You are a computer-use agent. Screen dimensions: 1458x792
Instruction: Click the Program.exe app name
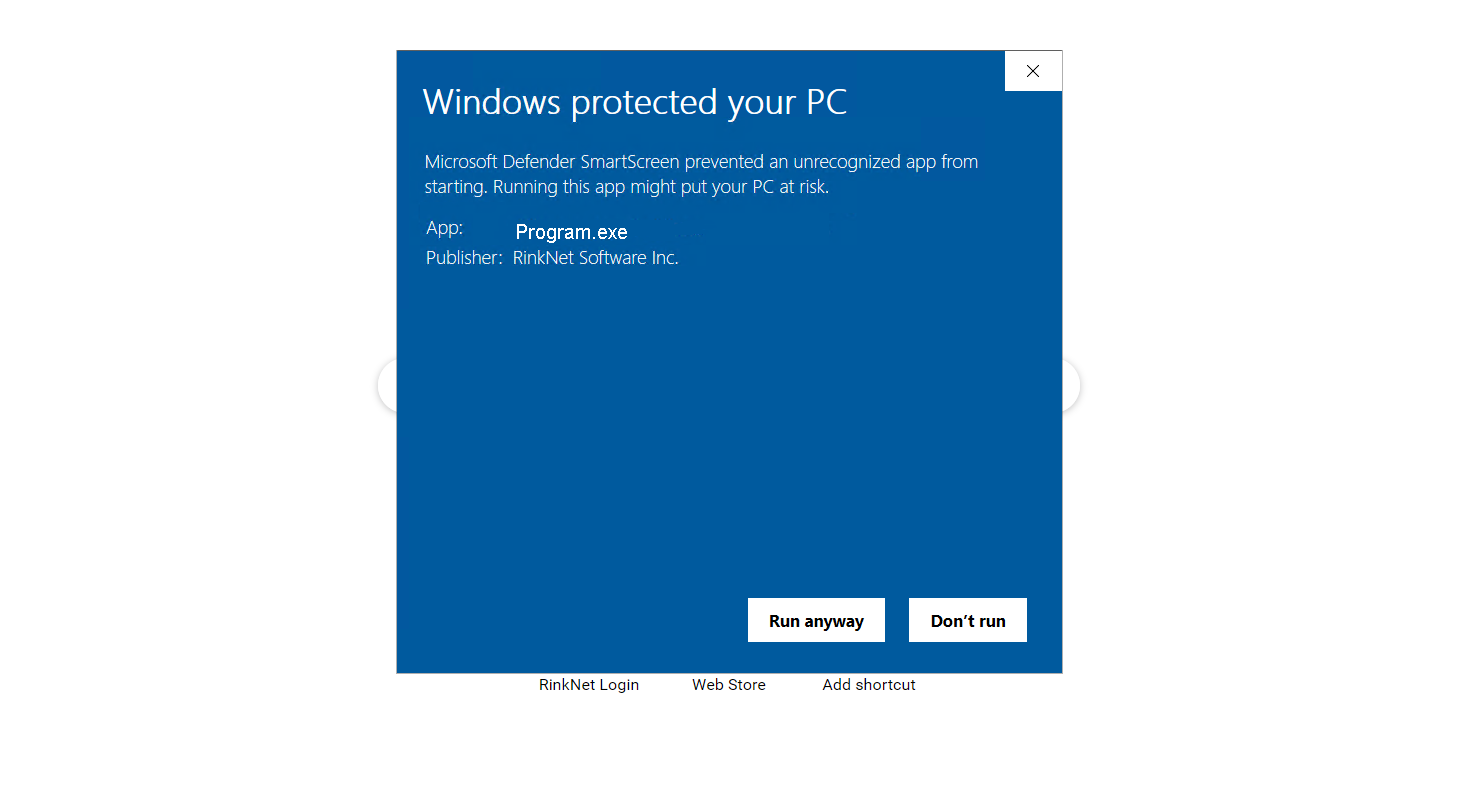coord(572,232)
